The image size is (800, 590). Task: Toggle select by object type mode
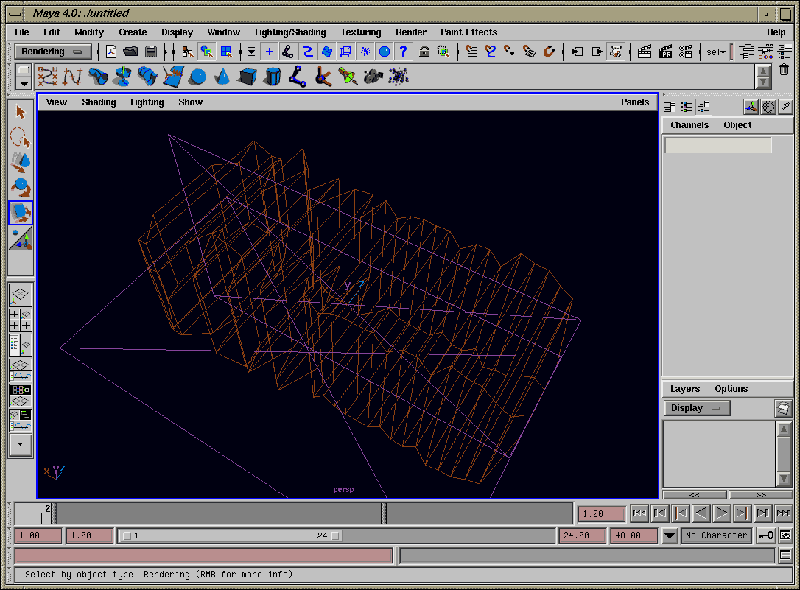coord(207,51)
